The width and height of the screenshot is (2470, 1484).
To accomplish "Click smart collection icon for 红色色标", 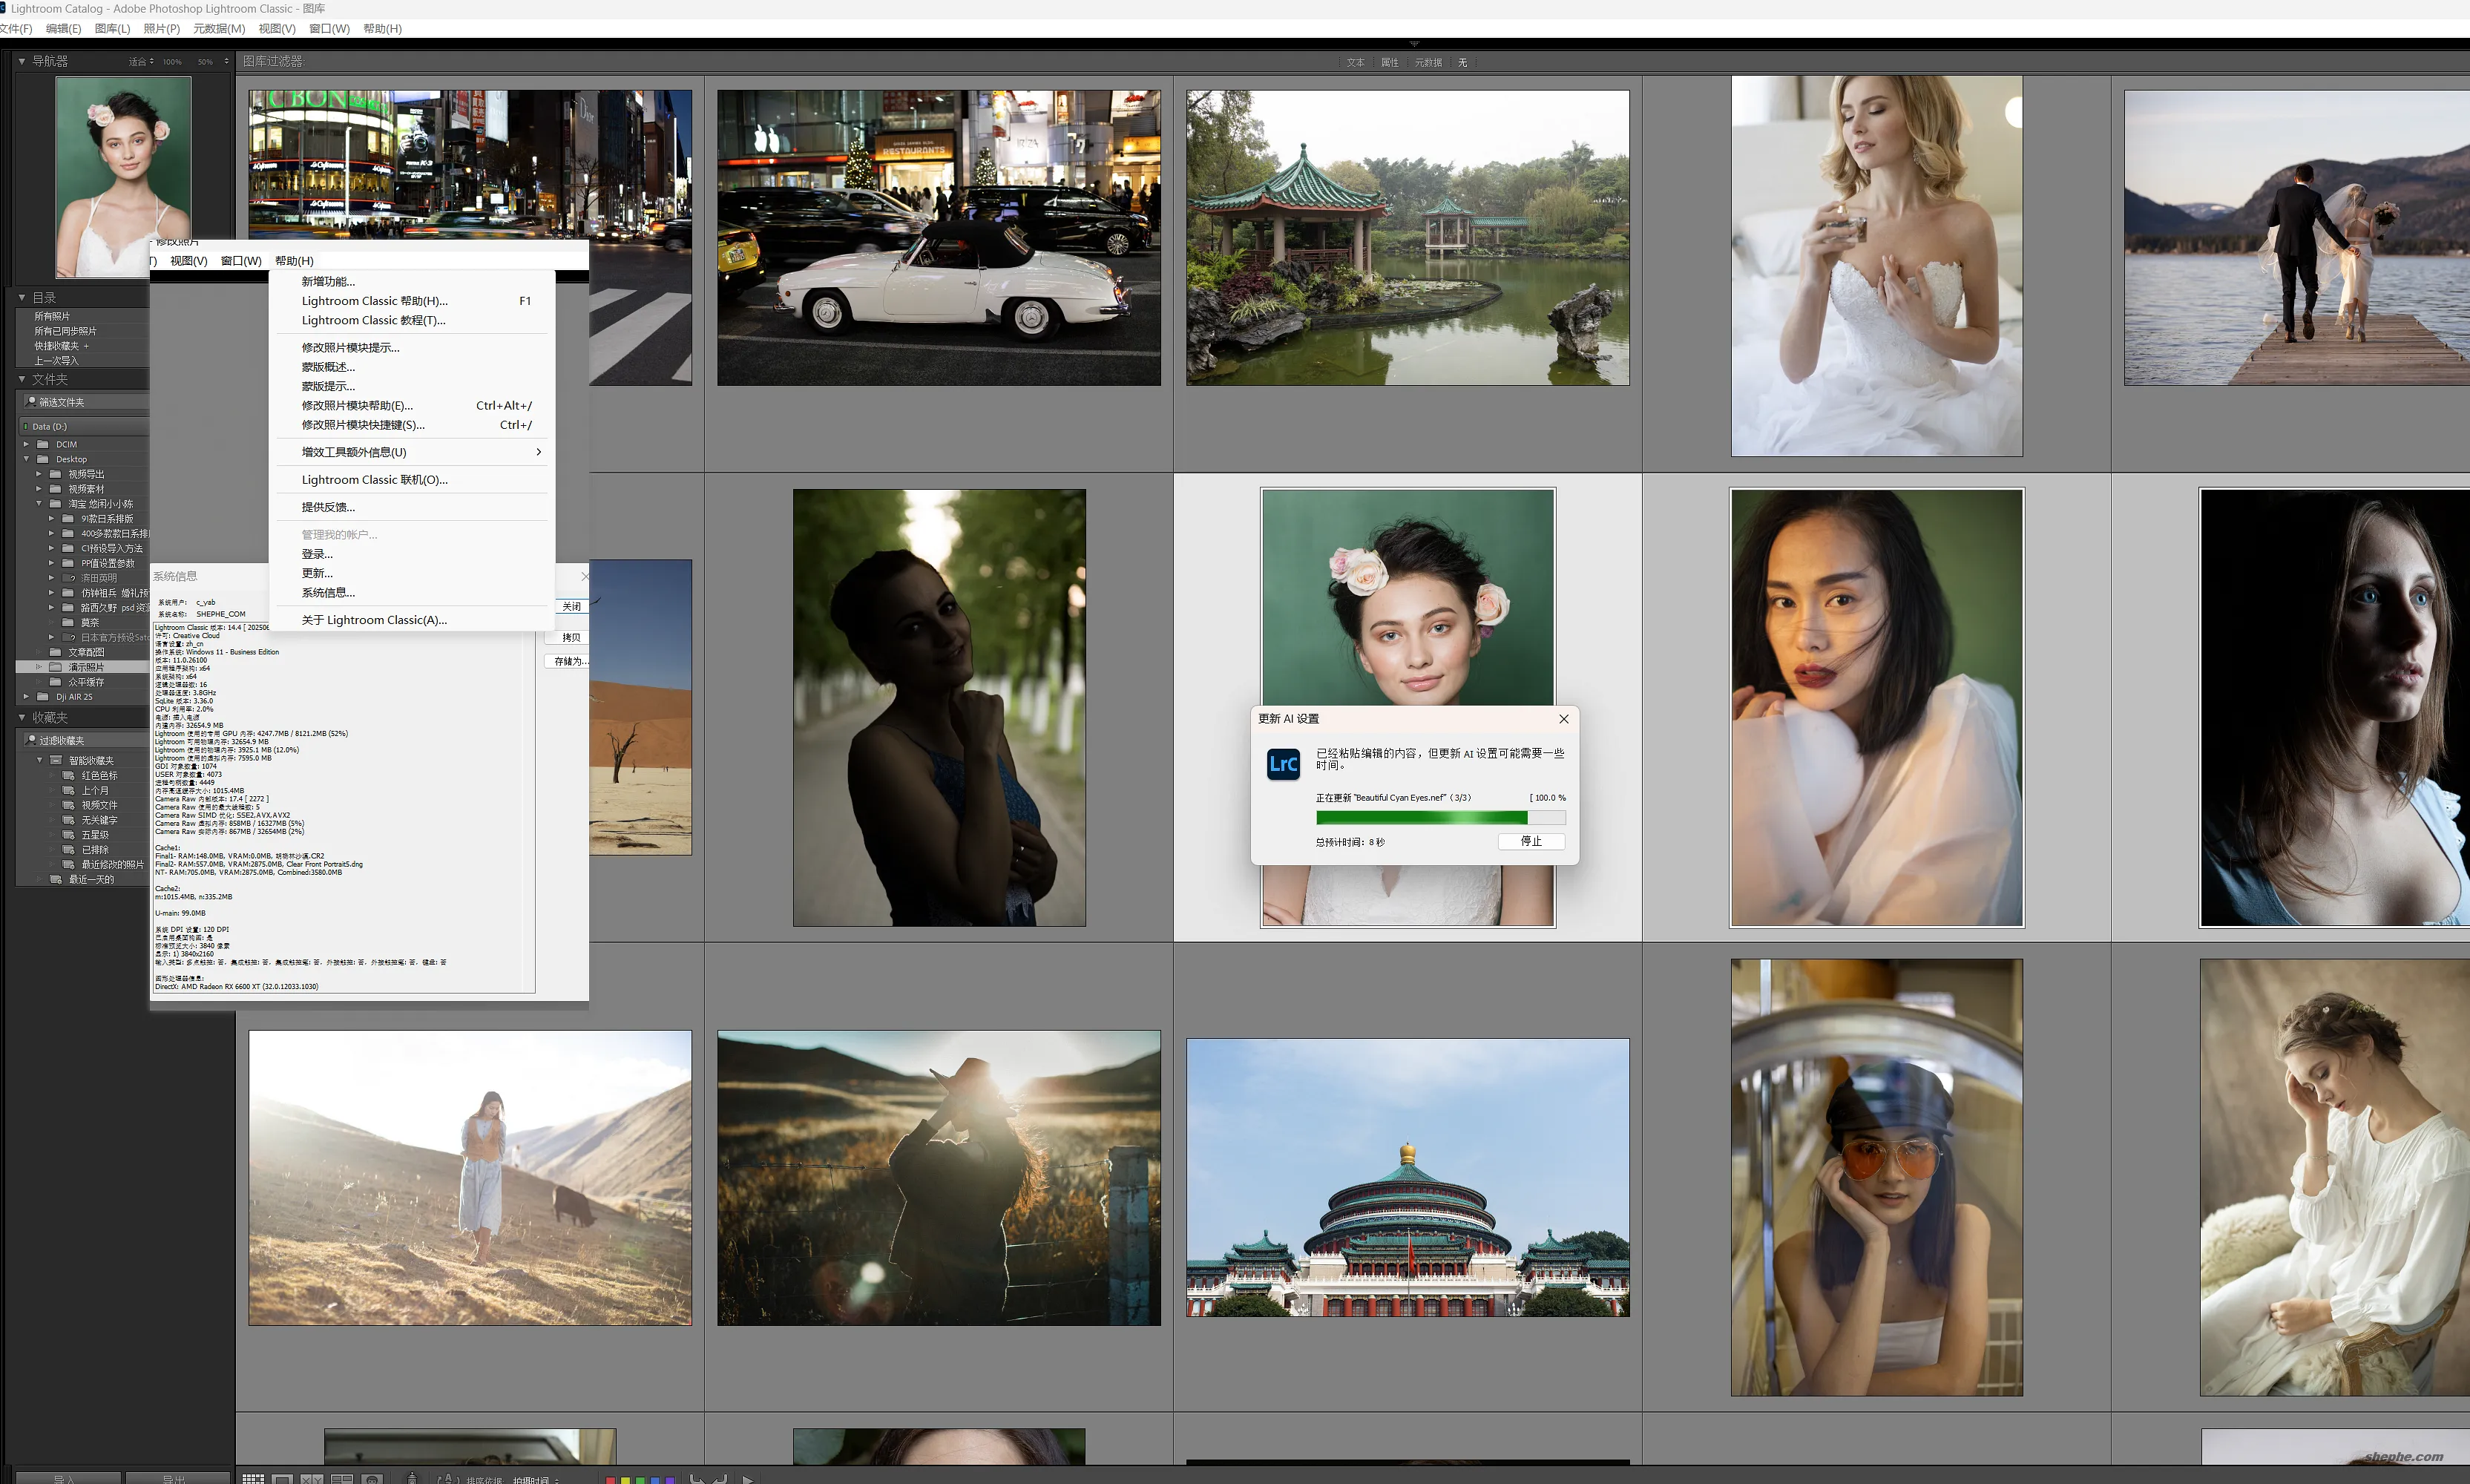I will 69,775.
